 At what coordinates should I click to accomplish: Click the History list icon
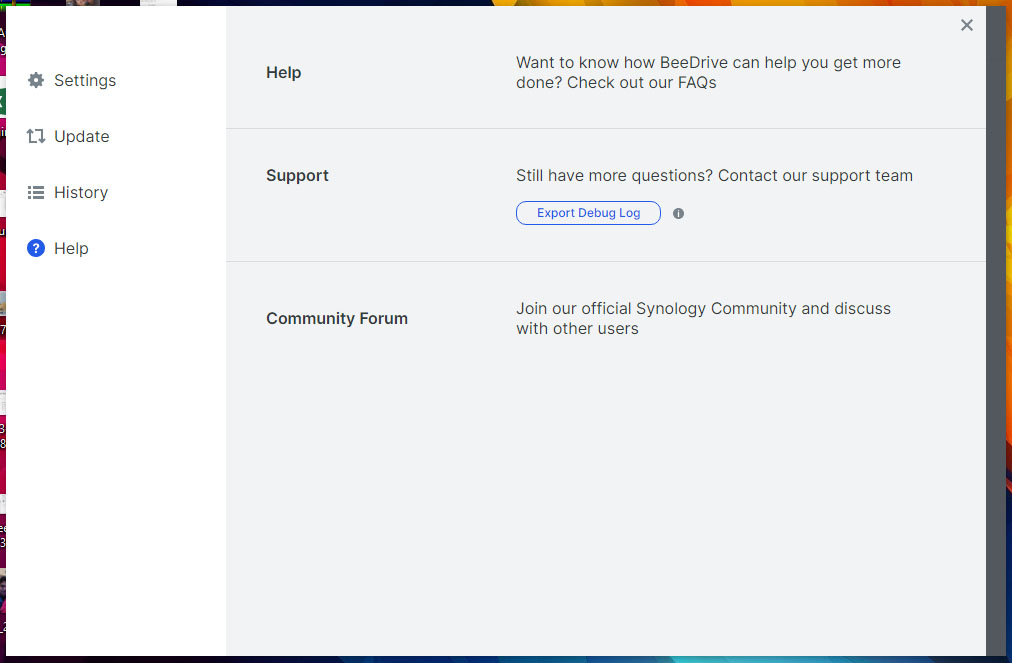point(36,192)
